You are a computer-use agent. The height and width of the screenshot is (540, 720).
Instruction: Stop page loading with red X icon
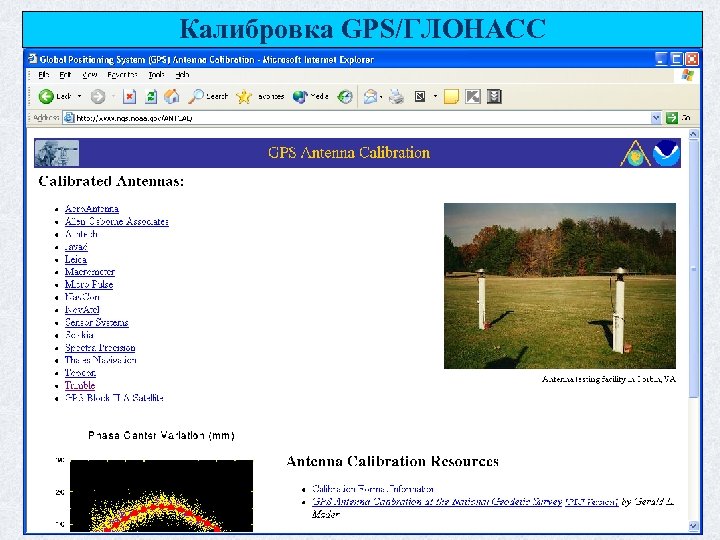point(129,96)
